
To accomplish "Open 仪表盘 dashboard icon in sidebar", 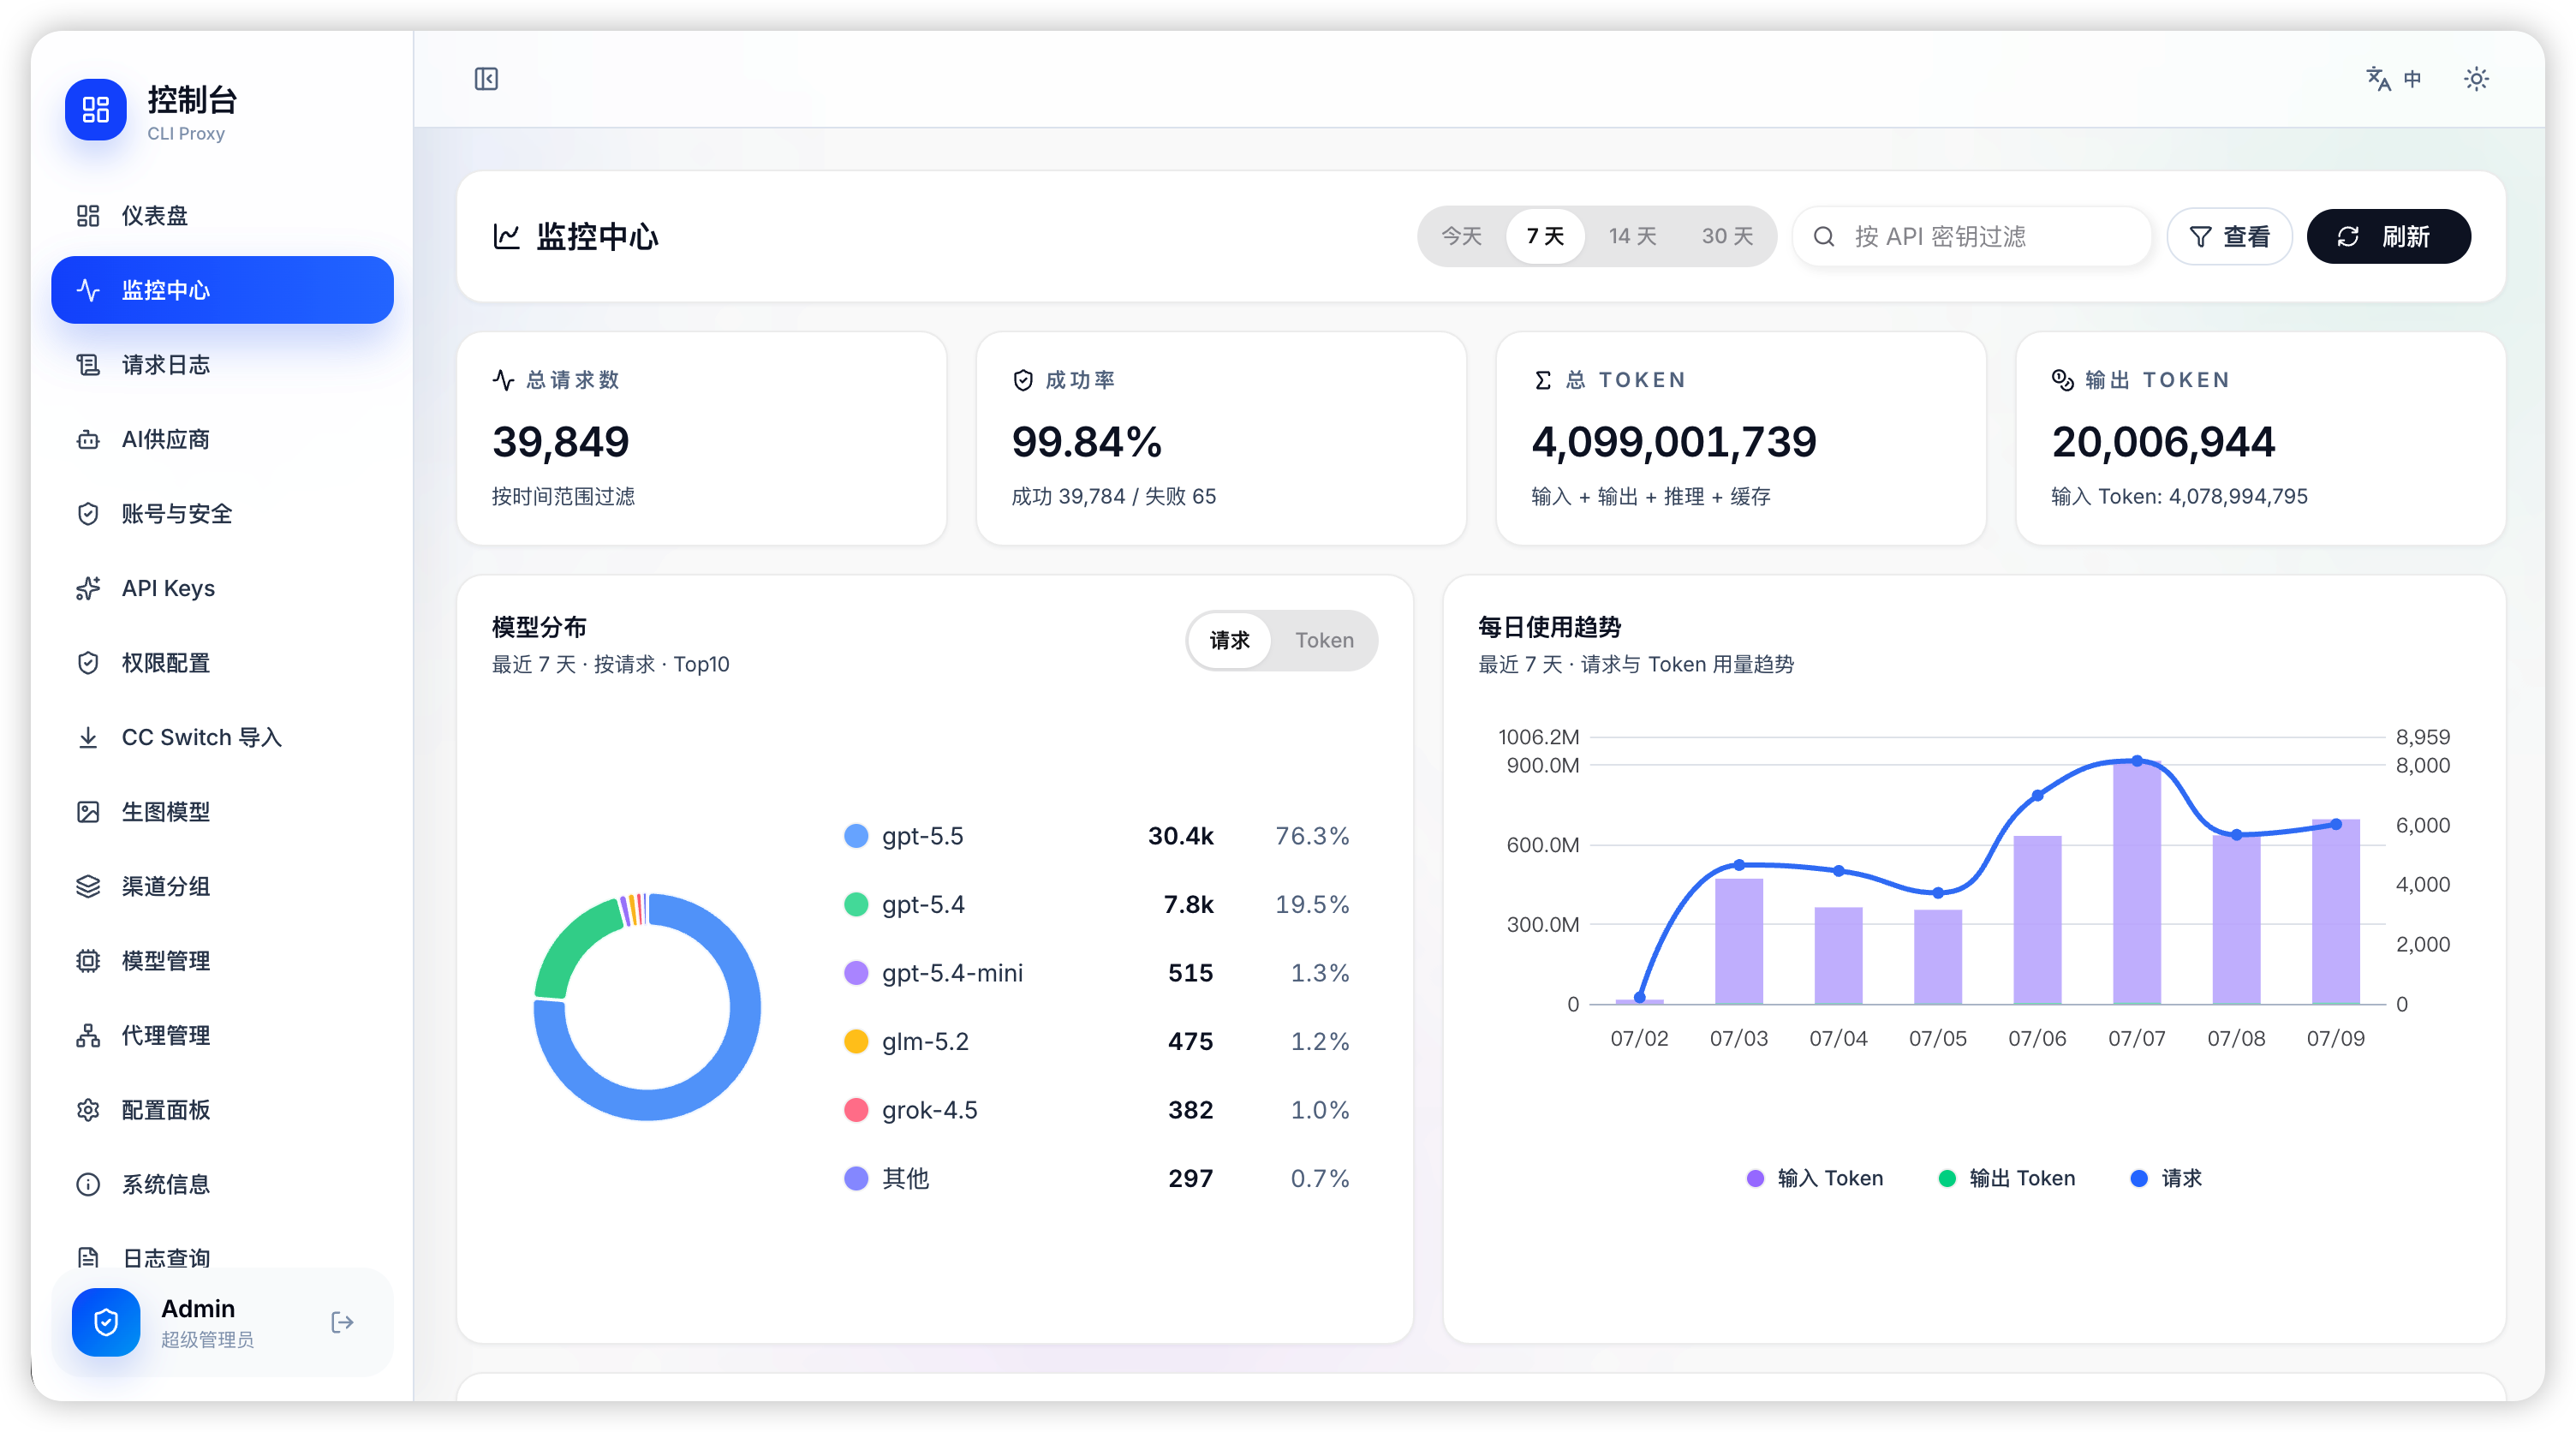I will [x=88, y=216].
